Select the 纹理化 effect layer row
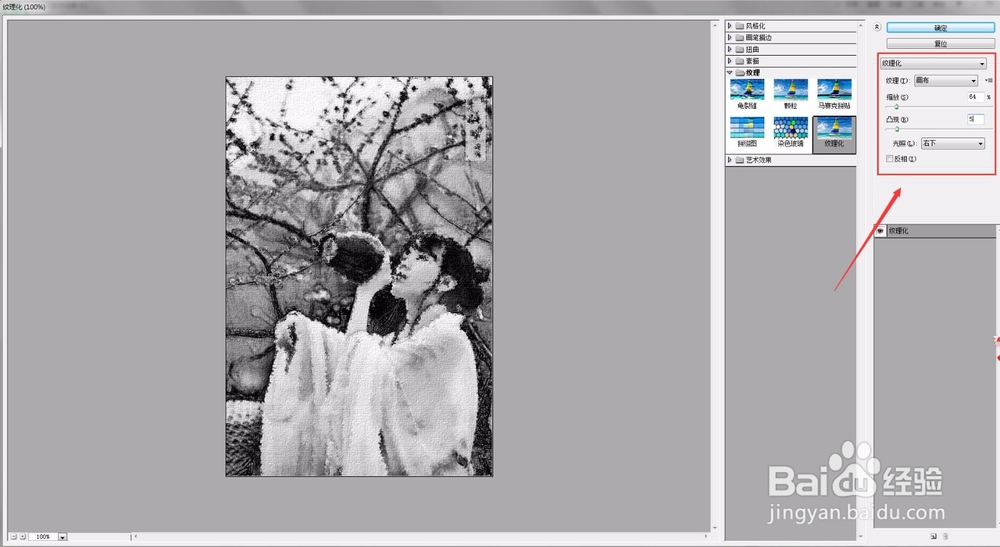Viewport: 1000px width, 547px height. point(934,231)
